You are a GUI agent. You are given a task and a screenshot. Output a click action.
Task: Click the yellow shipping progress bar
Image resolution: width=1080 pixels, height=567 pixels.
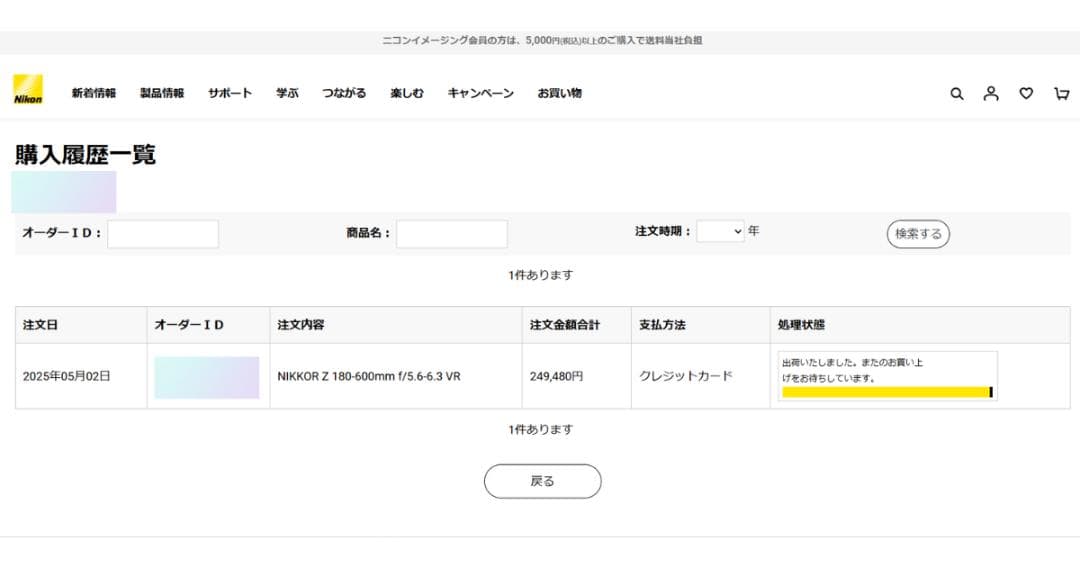tap(887, 392)
